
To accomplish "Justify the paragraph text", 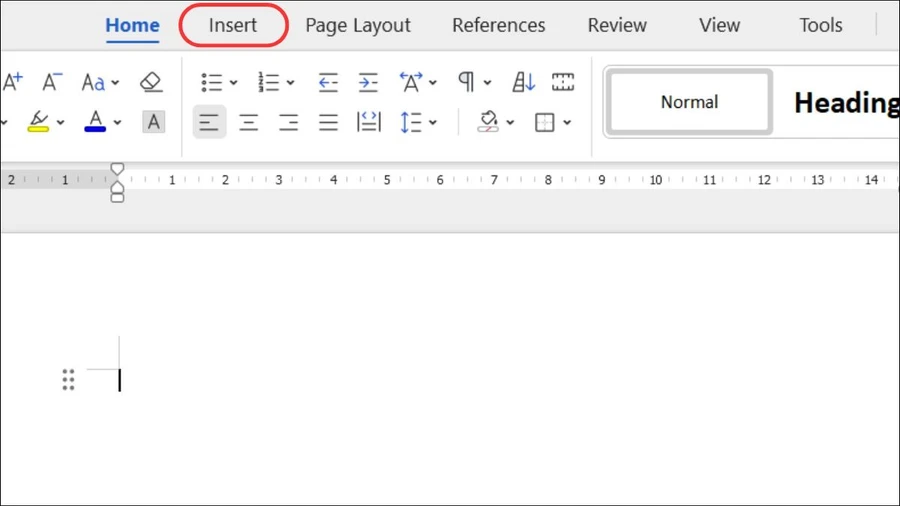I will pyautogui.click(x=328, y=122).
